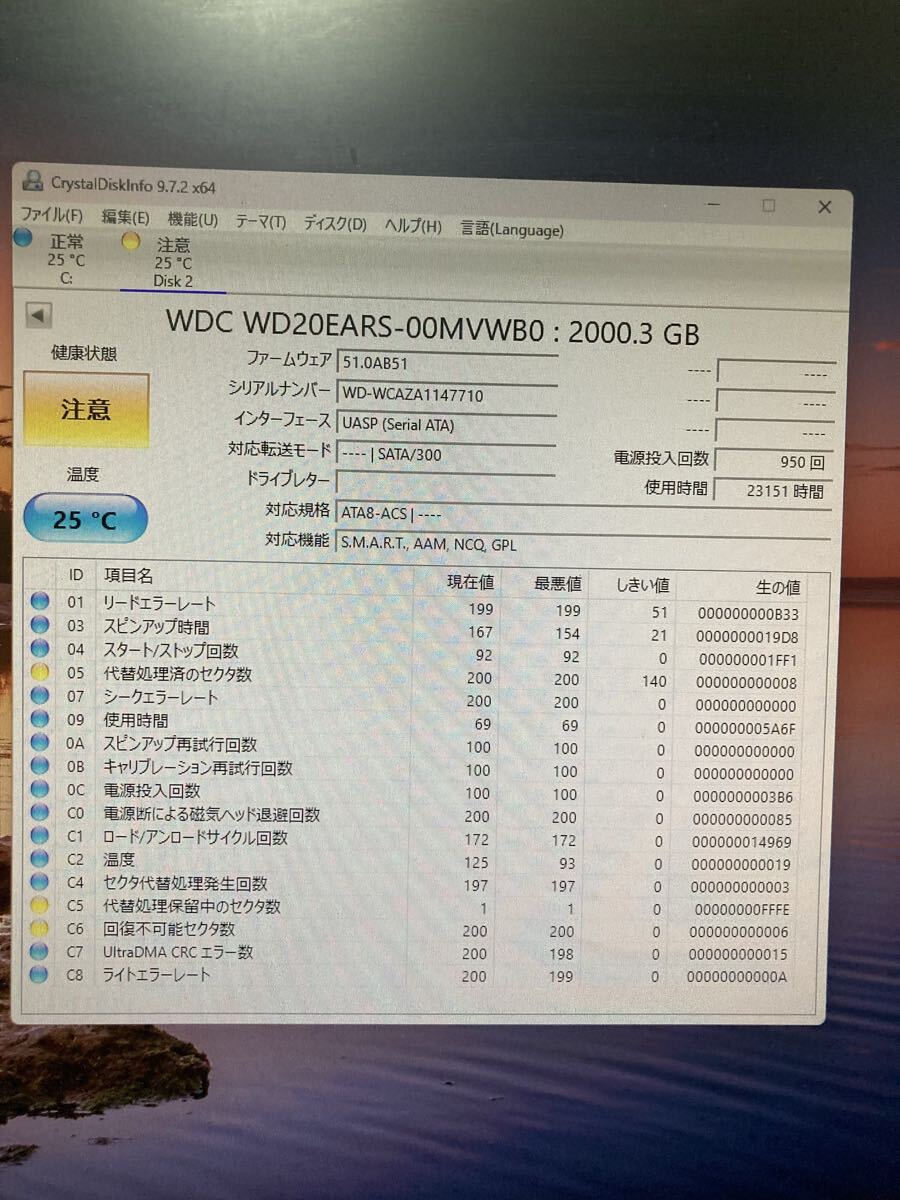Screen dimensions: 900x1200
Task: Click the firmware field 51.0AB51
Action: (447, 362)
